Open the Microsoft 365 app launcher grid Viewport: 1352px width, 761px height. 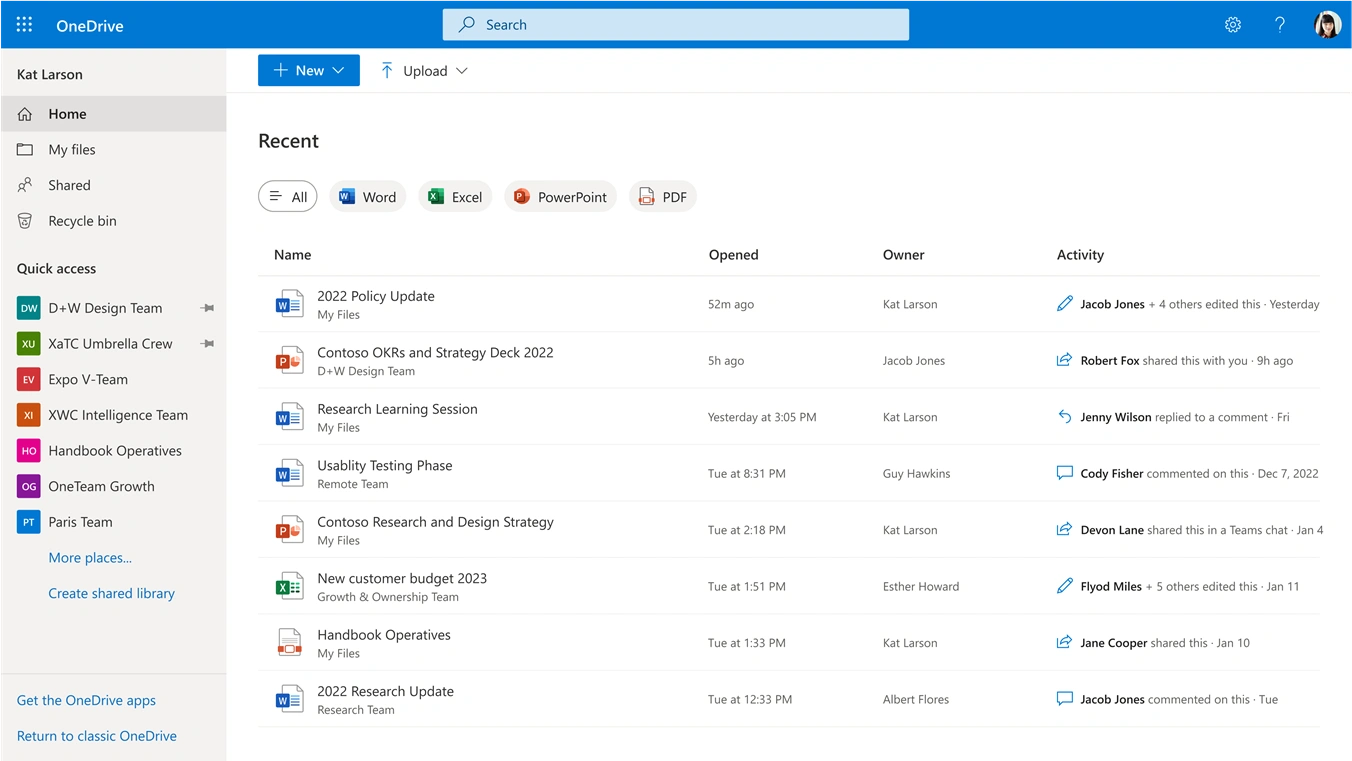tap(24, 24)
